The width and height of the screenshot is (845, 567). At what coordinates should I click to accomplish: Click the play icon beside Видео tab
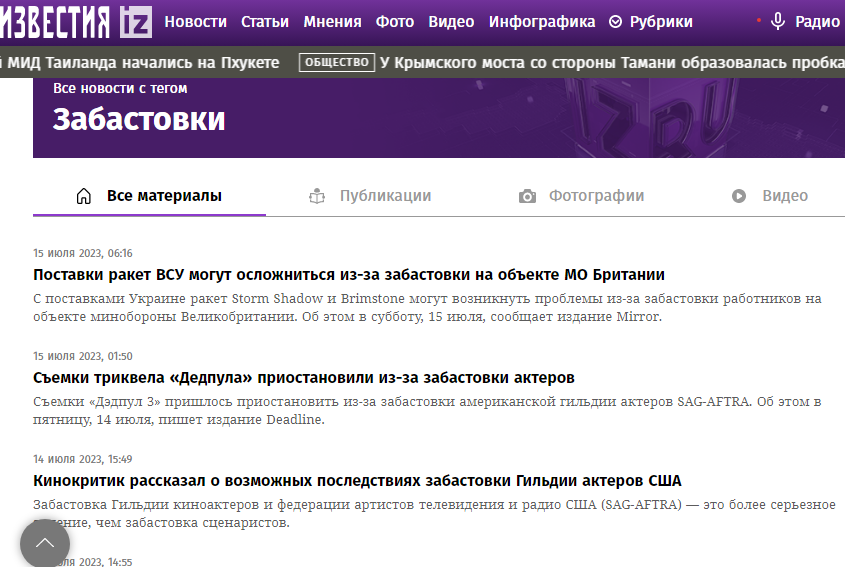click(x=739, y=196)
